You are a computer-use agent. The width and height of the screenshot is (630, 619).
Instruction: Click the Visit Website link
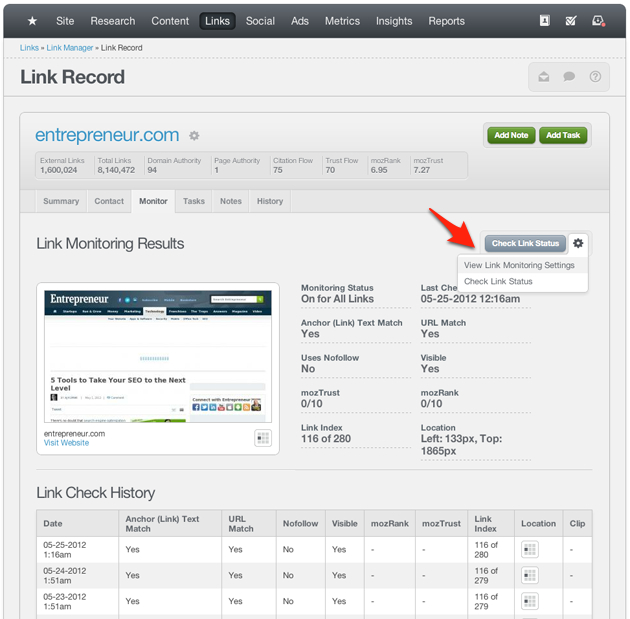[66, 443]
